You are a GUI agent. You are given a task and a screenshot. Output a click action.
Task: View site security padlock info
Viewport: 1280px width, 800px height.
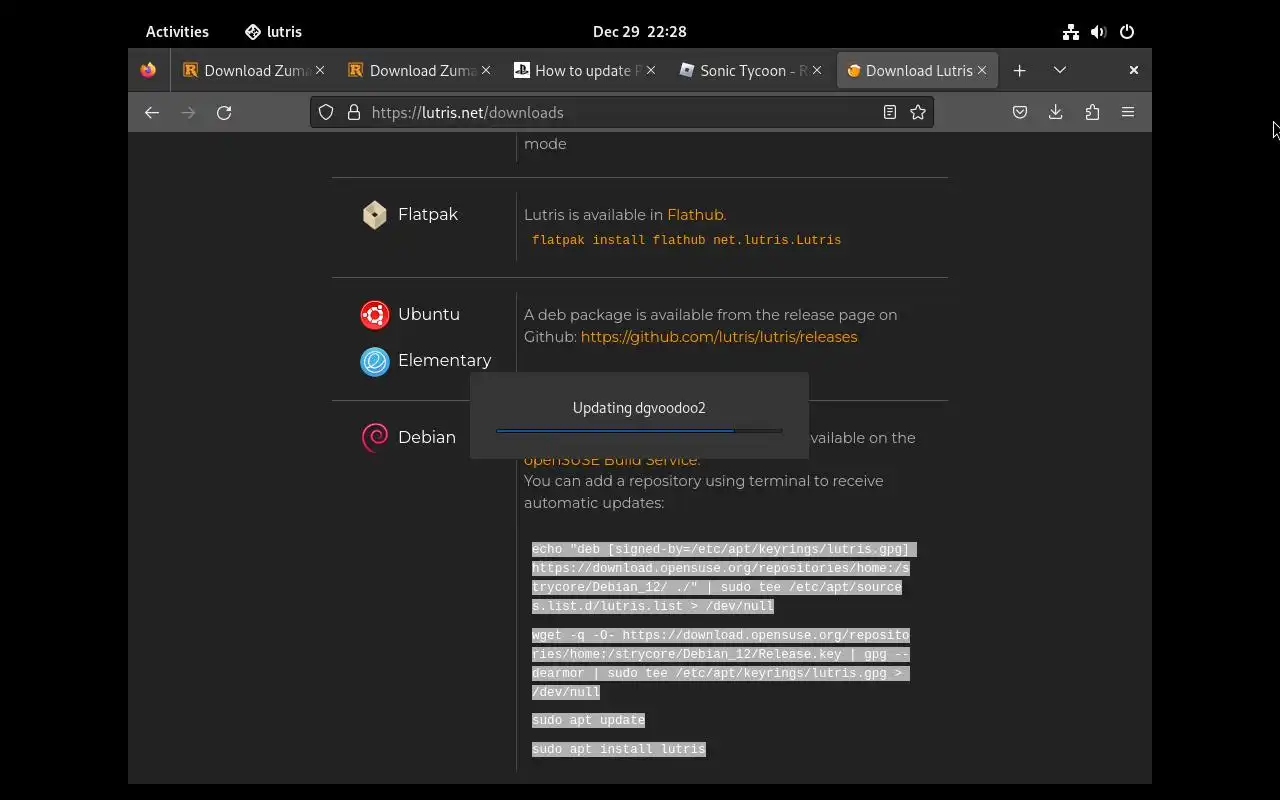353,112
